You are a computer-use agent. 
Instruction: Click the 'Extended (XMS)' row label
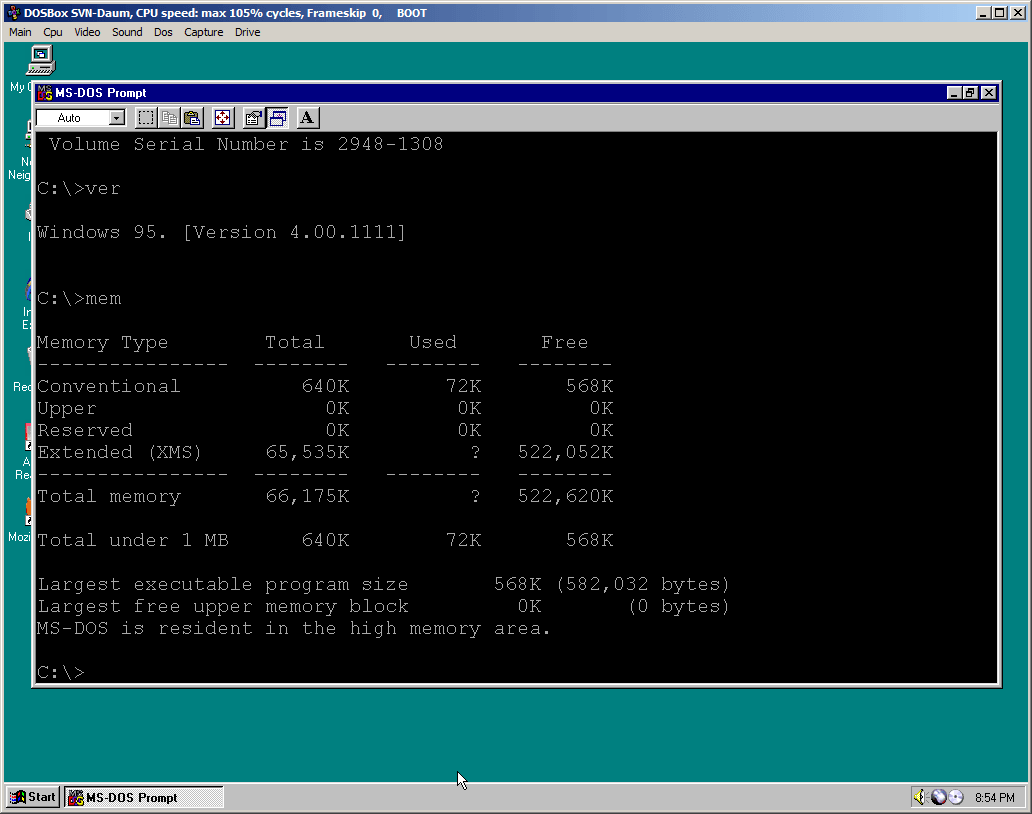point(119,453)
